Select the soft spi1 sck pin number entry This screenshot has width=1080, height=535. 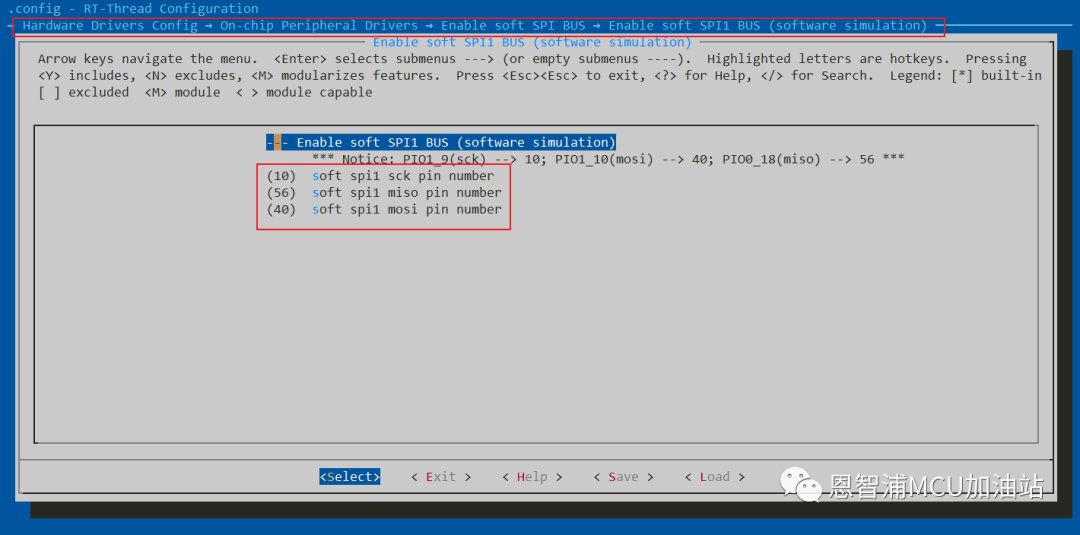point(380,176)
